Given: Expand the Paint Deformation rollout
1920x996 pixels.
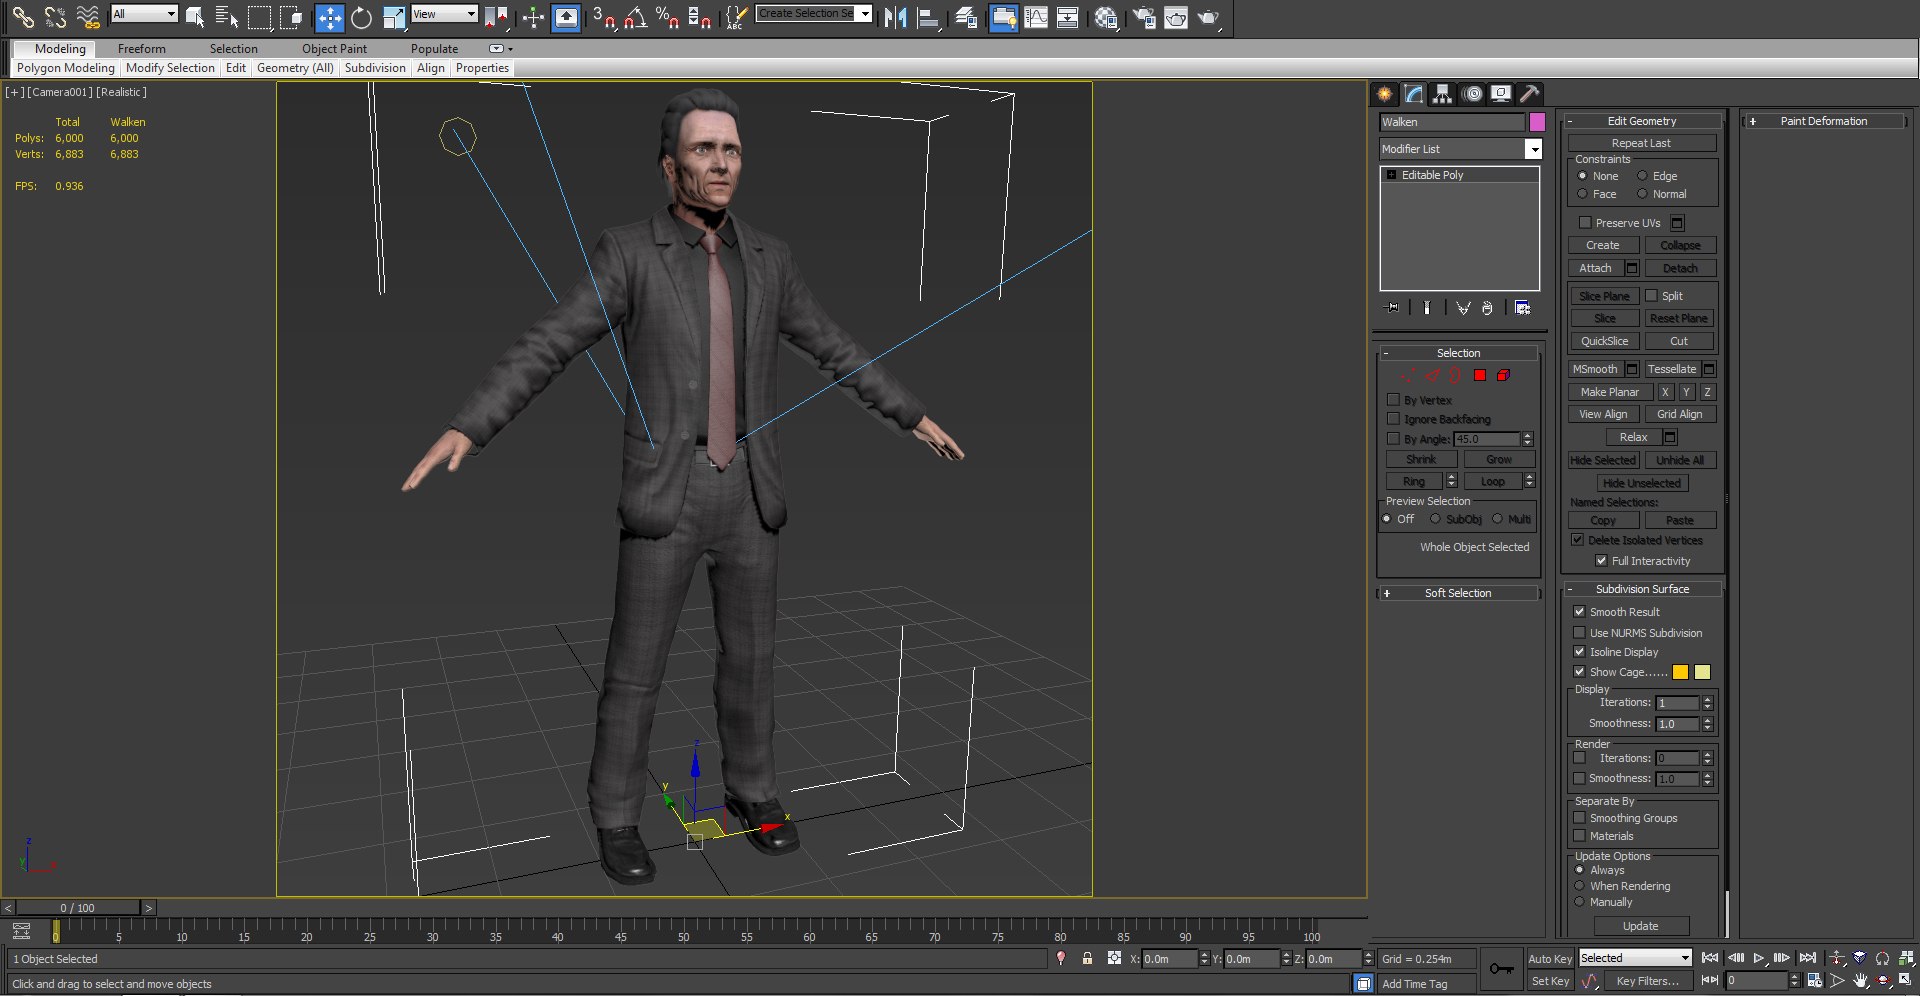Looking at the screenshot, I should click(x=1823, y=121).
